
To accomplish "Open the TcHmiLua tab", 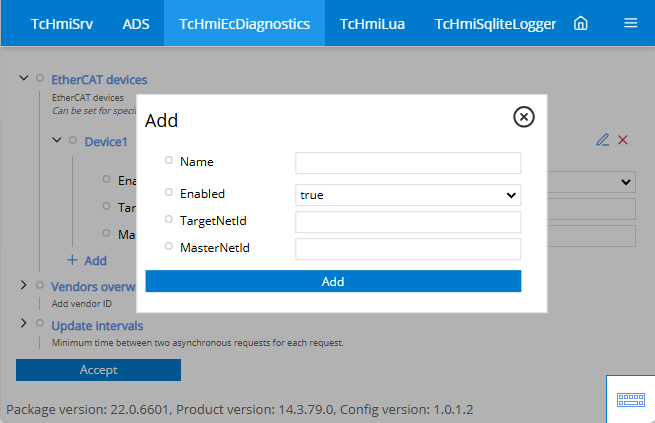I will pyautogui.click(x=372, y=24).
